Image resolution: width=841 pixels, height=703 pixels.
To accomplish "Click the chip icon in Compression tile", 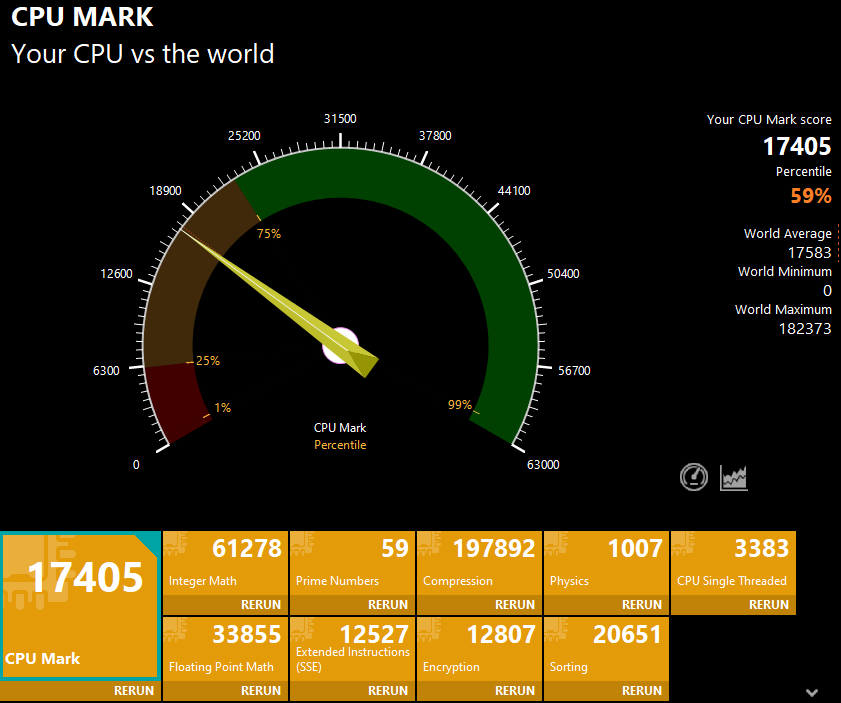I will tap(431, 544).
